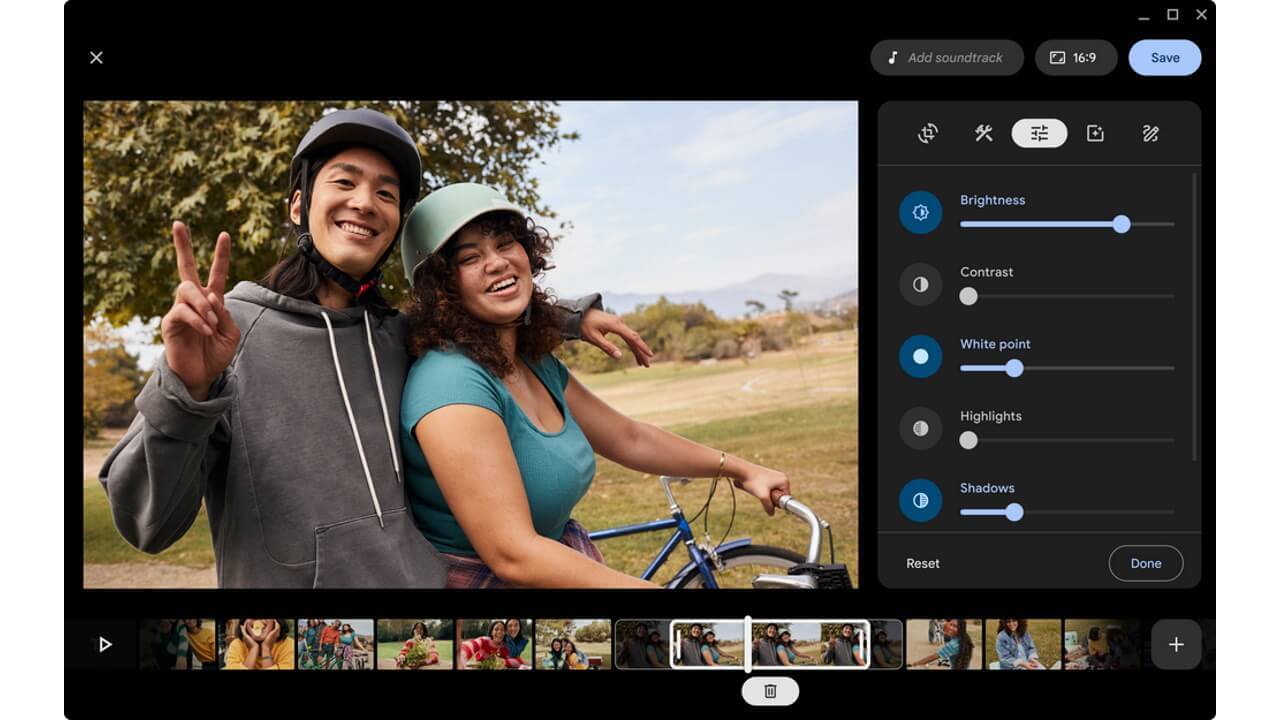Switch to the Filters tab

tap(1094, 133)
